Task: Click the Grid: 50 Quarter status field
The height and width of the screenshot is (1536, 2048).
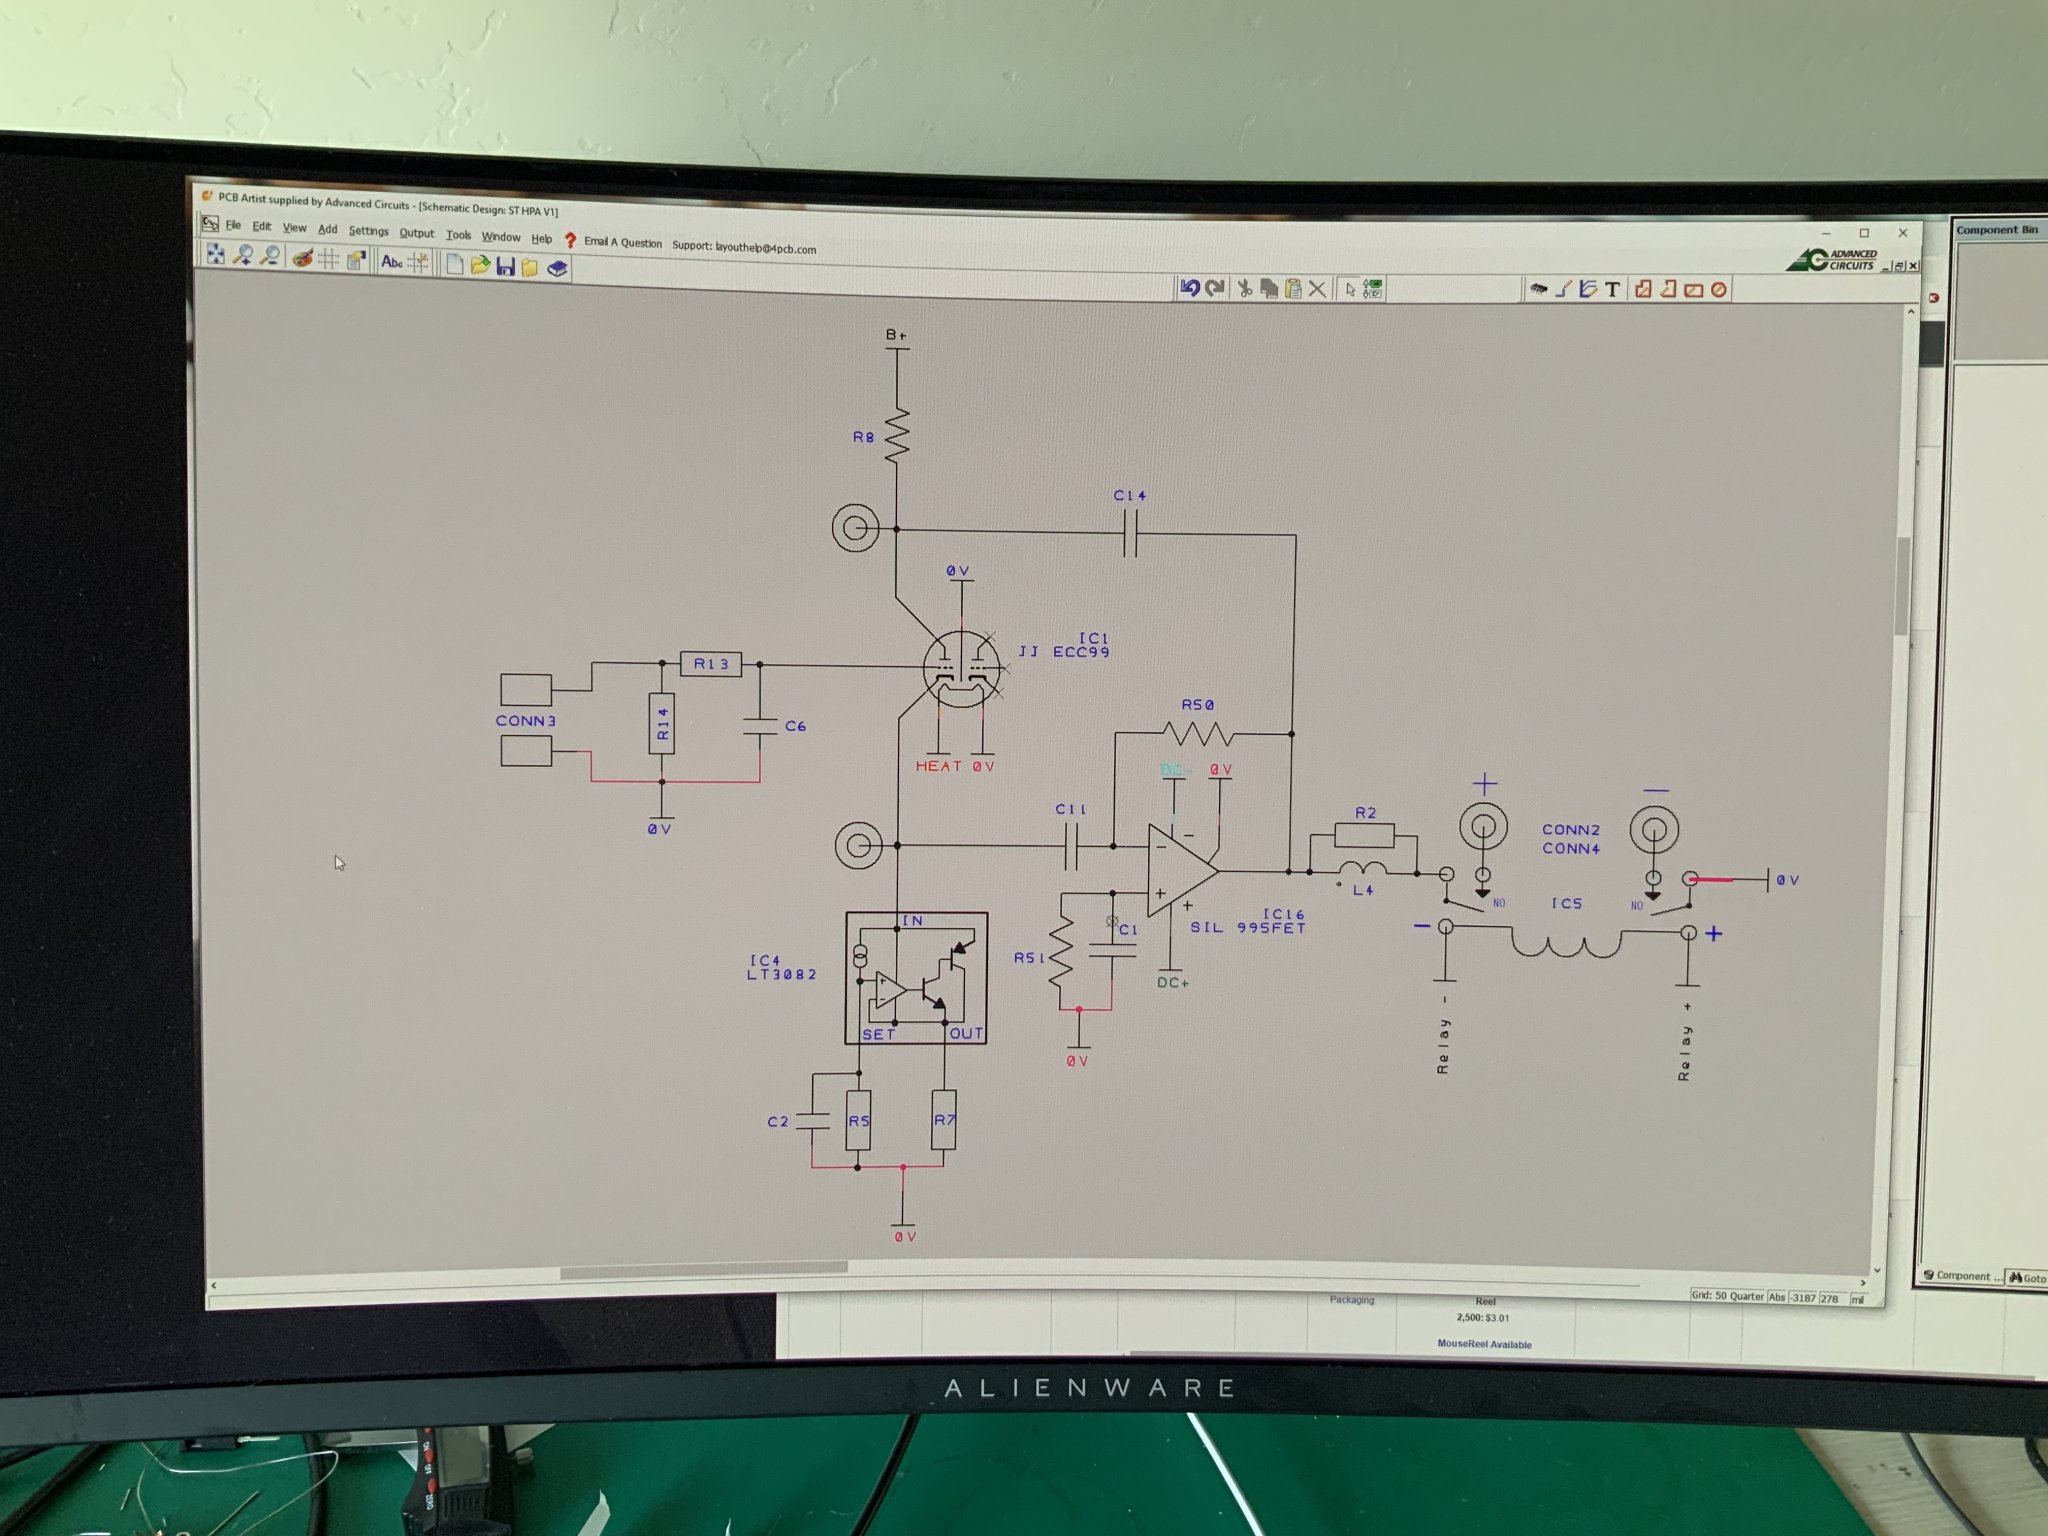Action: click(x=1727, y=1296)
